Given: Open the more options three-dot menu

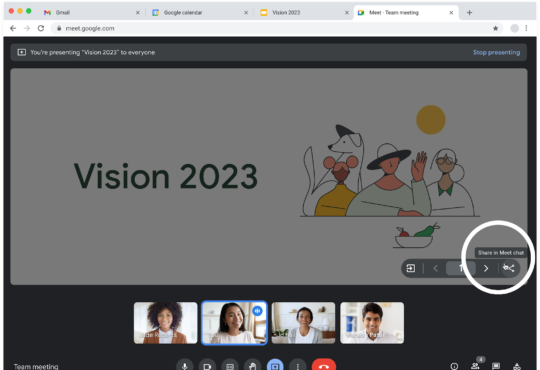Looking at the screenshot, I should pos(298,365).
